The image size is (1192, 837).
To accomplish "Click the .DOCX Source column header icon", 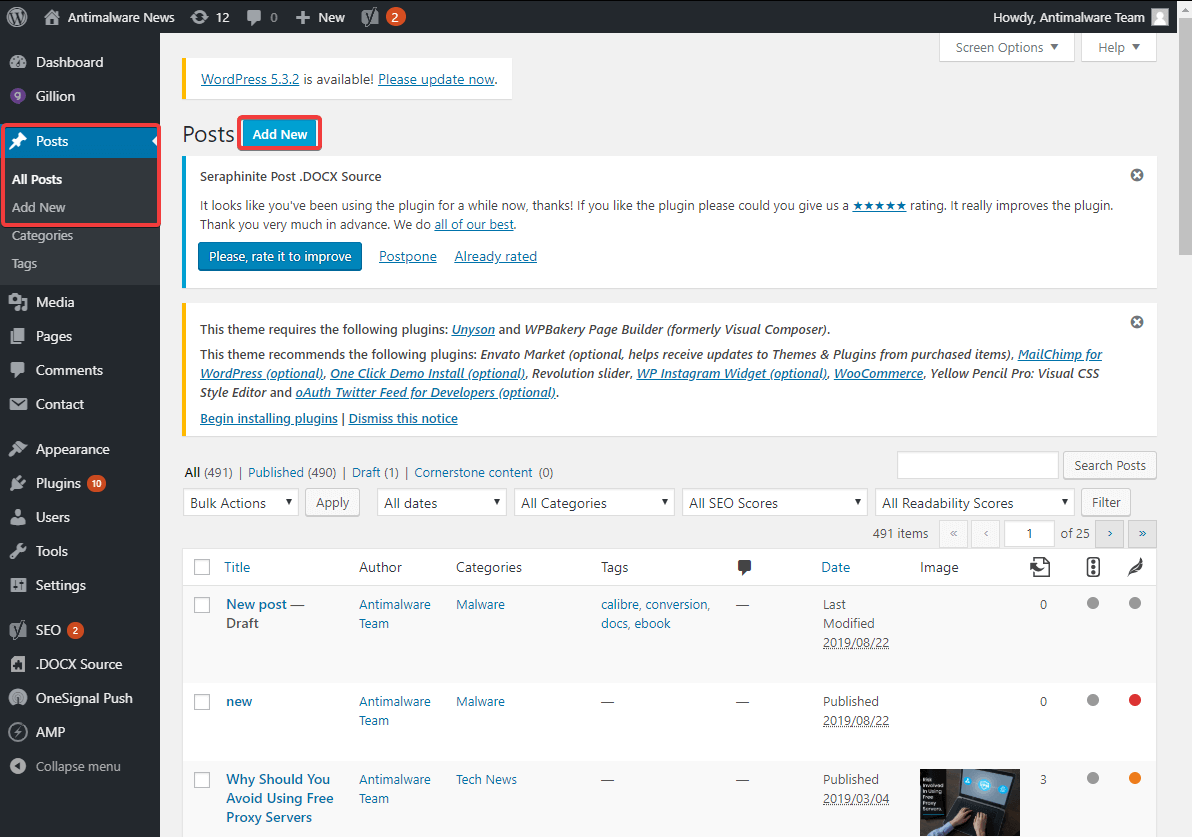I will 1040,567.
